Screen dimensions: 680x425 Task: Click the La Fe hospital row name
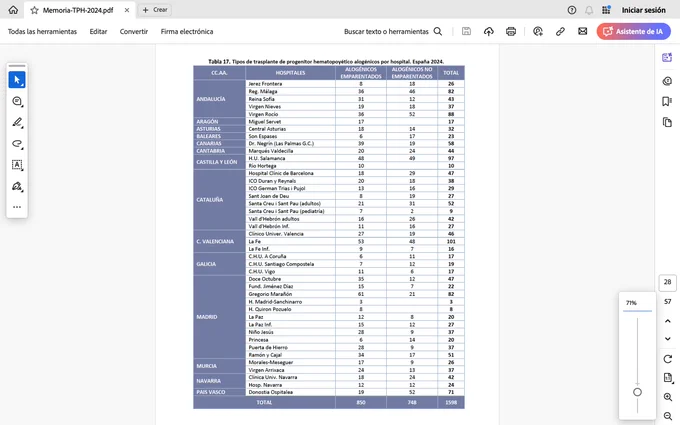254,241
